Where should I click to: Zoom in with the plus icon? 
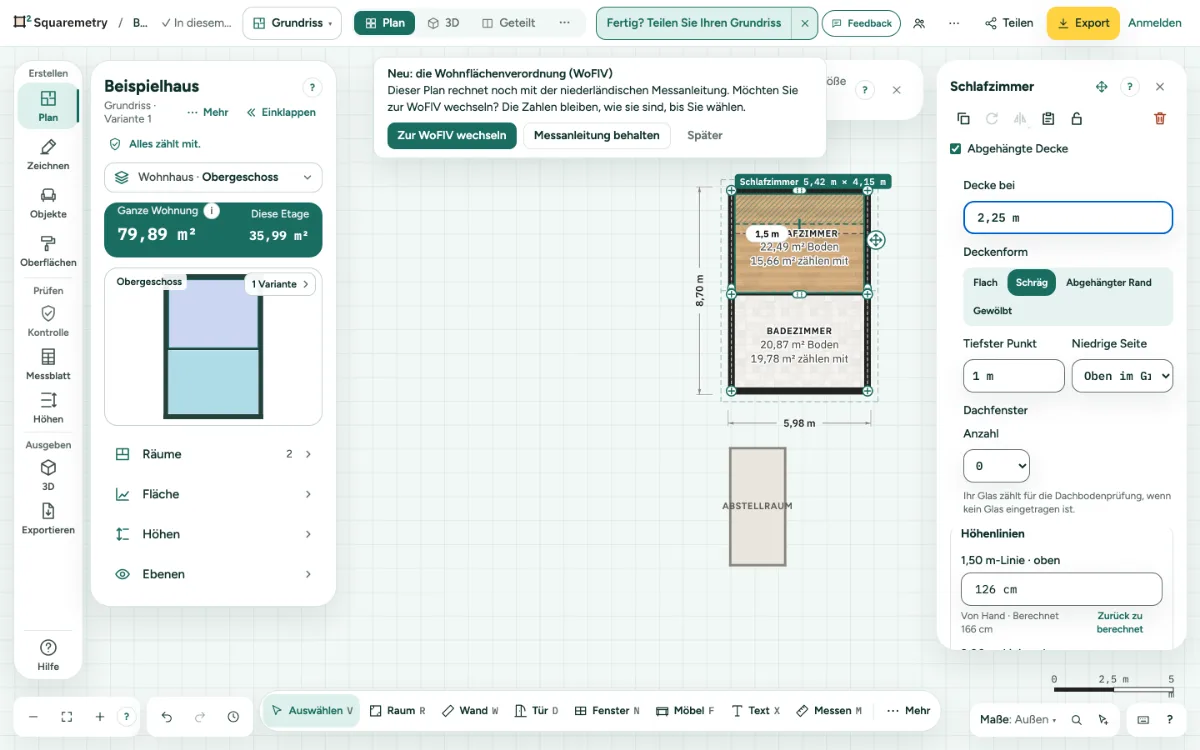tap(100, 717)
